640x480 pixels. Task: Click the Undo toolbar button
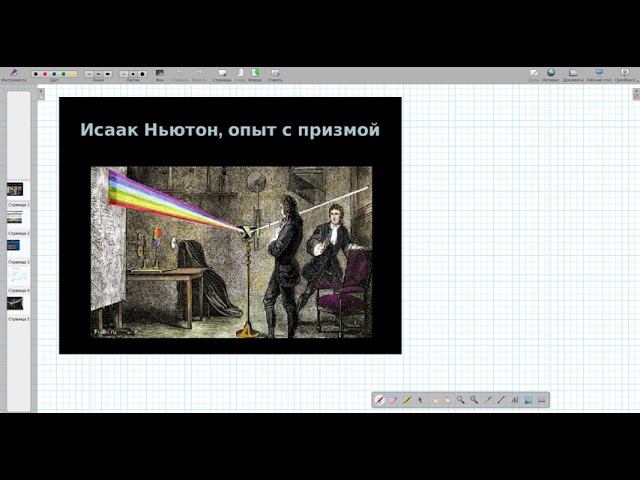point(179,75)
